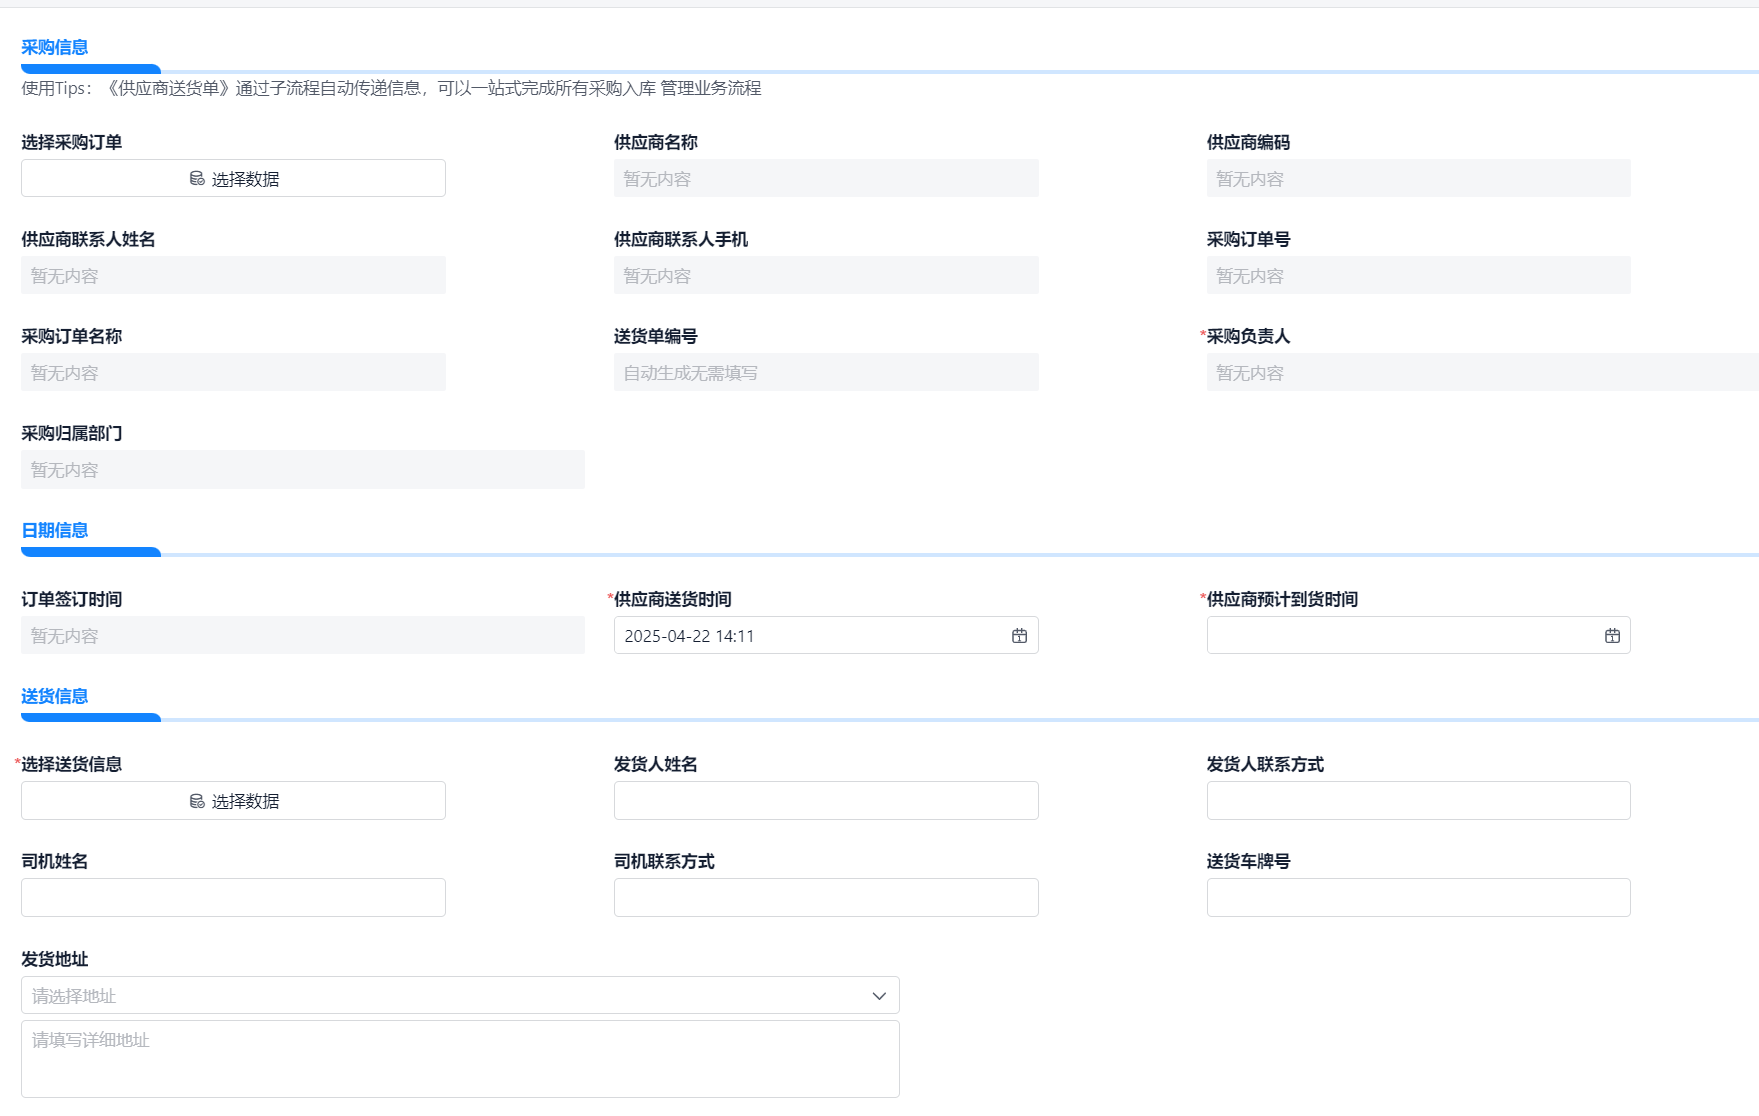The height and width of the screenshot is (1116, 1759).
Task: Click the 司机联系方式 input field
Action: pyautogui.click(x=826, y=898)
